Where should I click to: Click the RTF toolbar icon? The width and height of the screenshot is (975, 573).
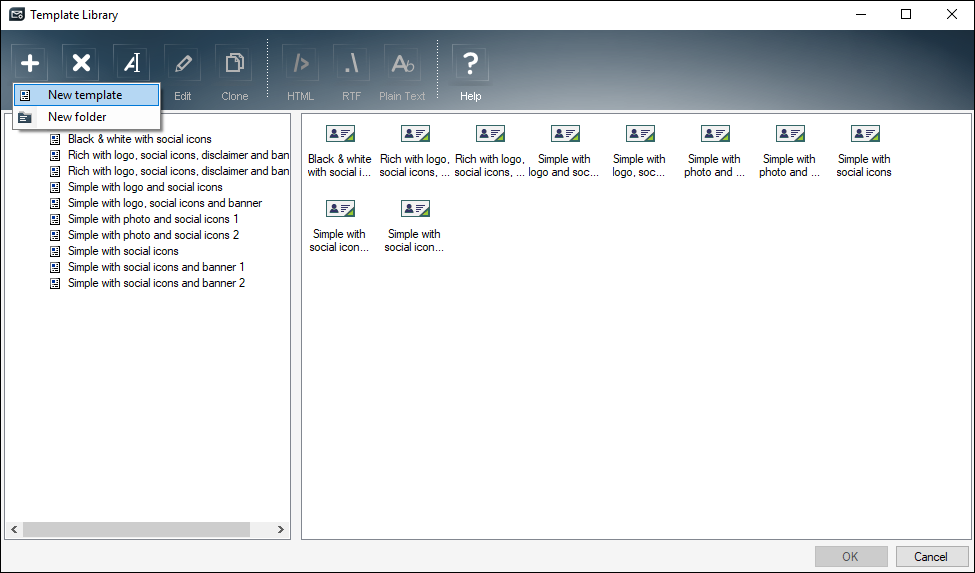click(x=351, y=63)
